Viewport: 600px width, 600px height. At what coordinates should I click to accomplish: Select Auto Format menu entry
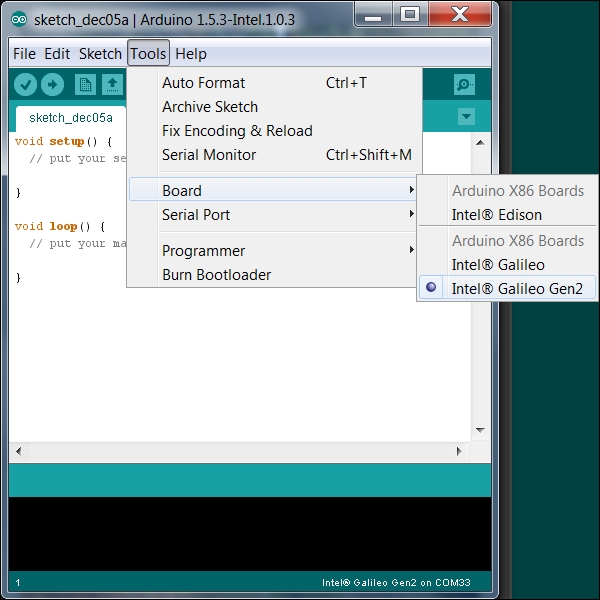(273, 83)
